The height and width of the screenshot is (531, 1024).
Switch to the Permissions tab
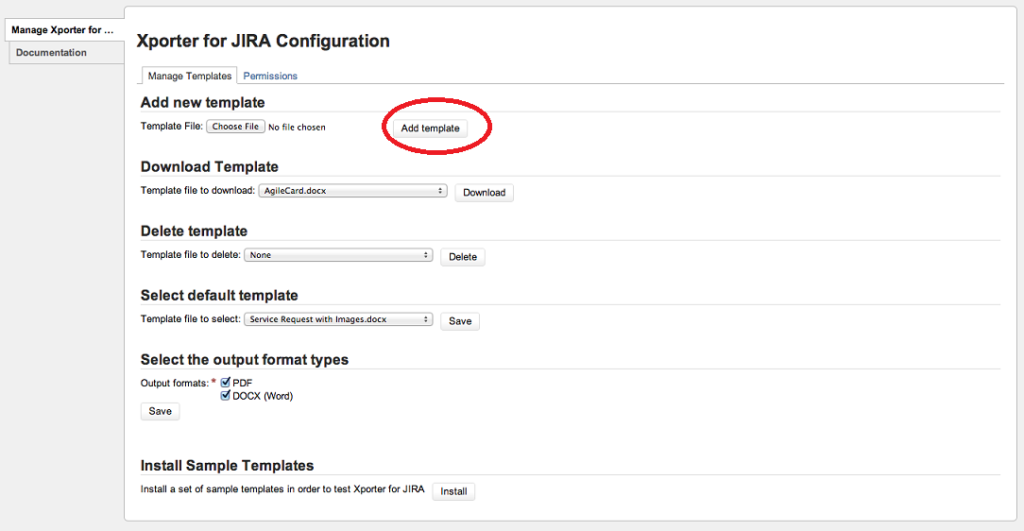pos(270,76)
